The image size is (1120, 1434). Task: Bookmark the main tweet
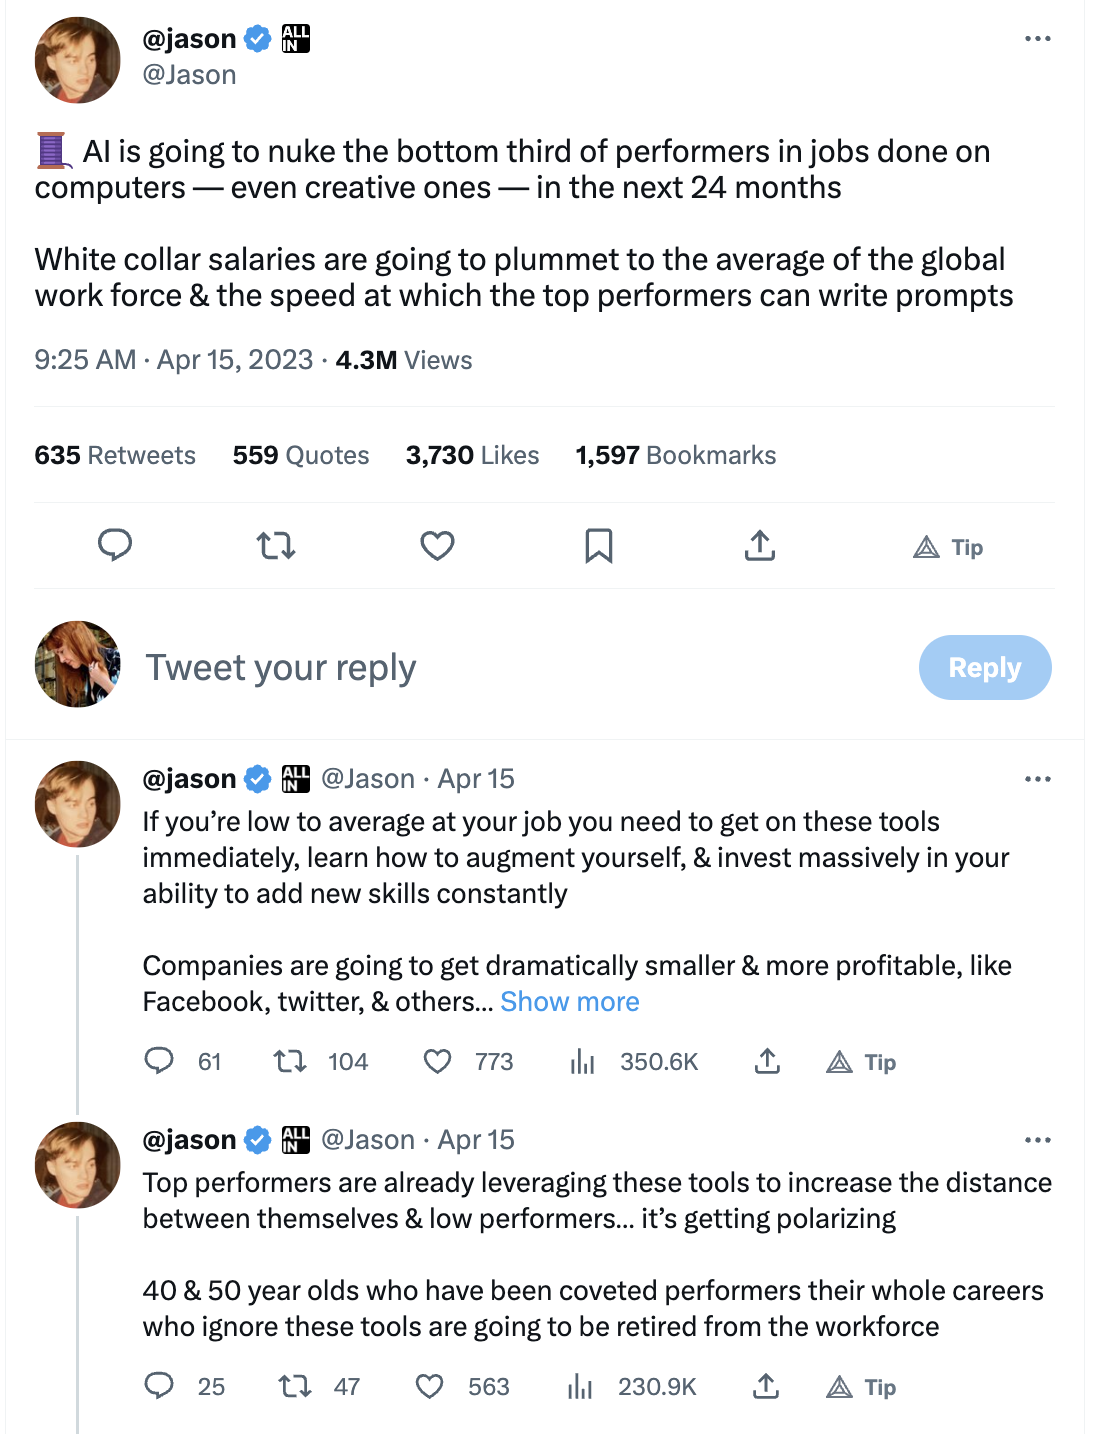(x=598, y=546)
